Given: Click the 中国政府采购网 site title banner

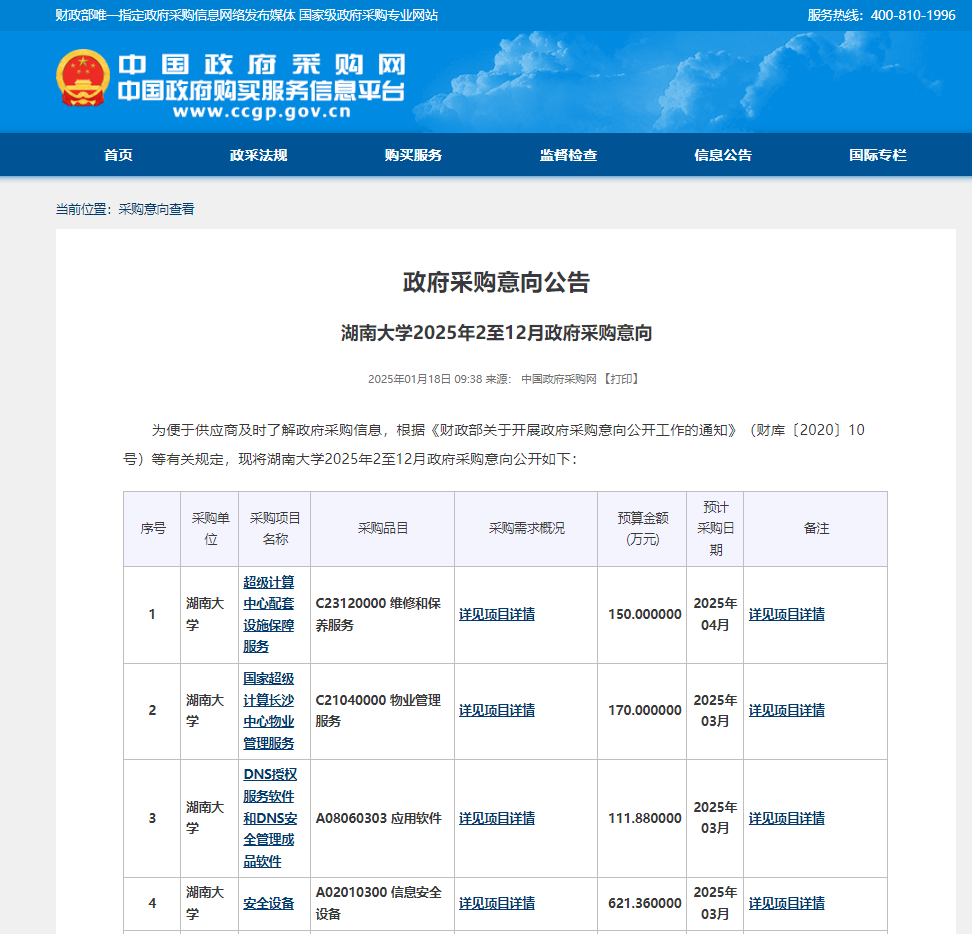Looking at the screenshot, I should tap(262, 64).
